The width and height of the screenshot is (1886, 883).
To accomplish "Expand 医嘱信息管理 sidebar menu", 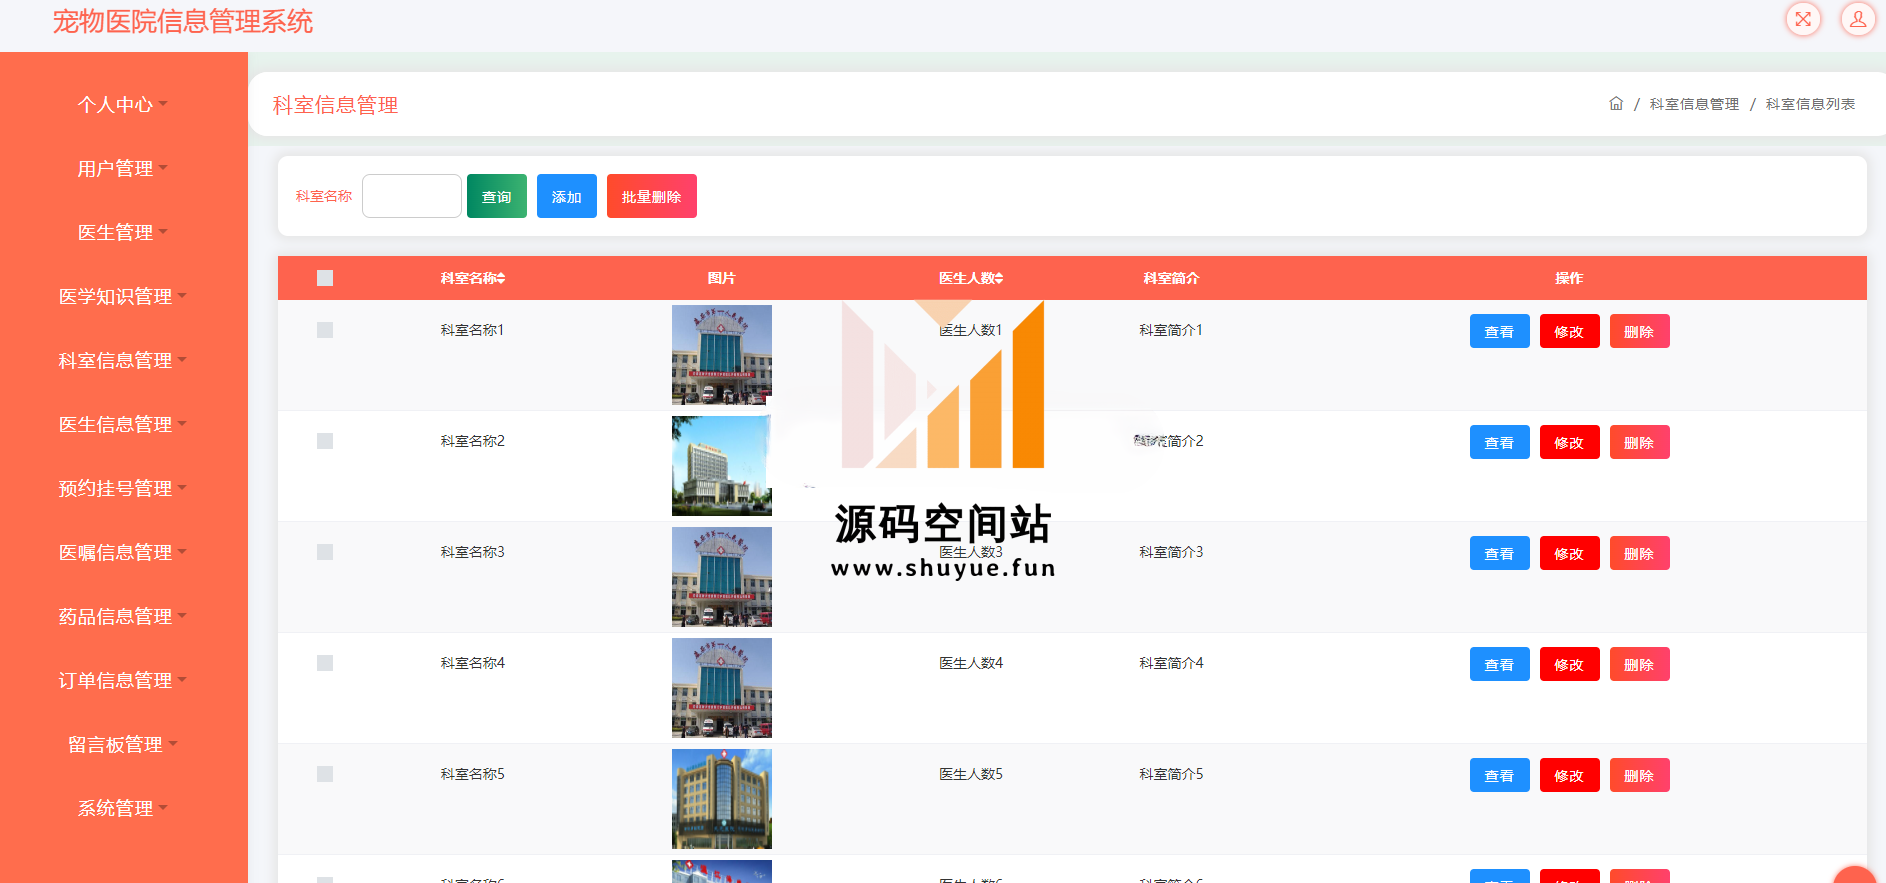I will tap(123, 552).
